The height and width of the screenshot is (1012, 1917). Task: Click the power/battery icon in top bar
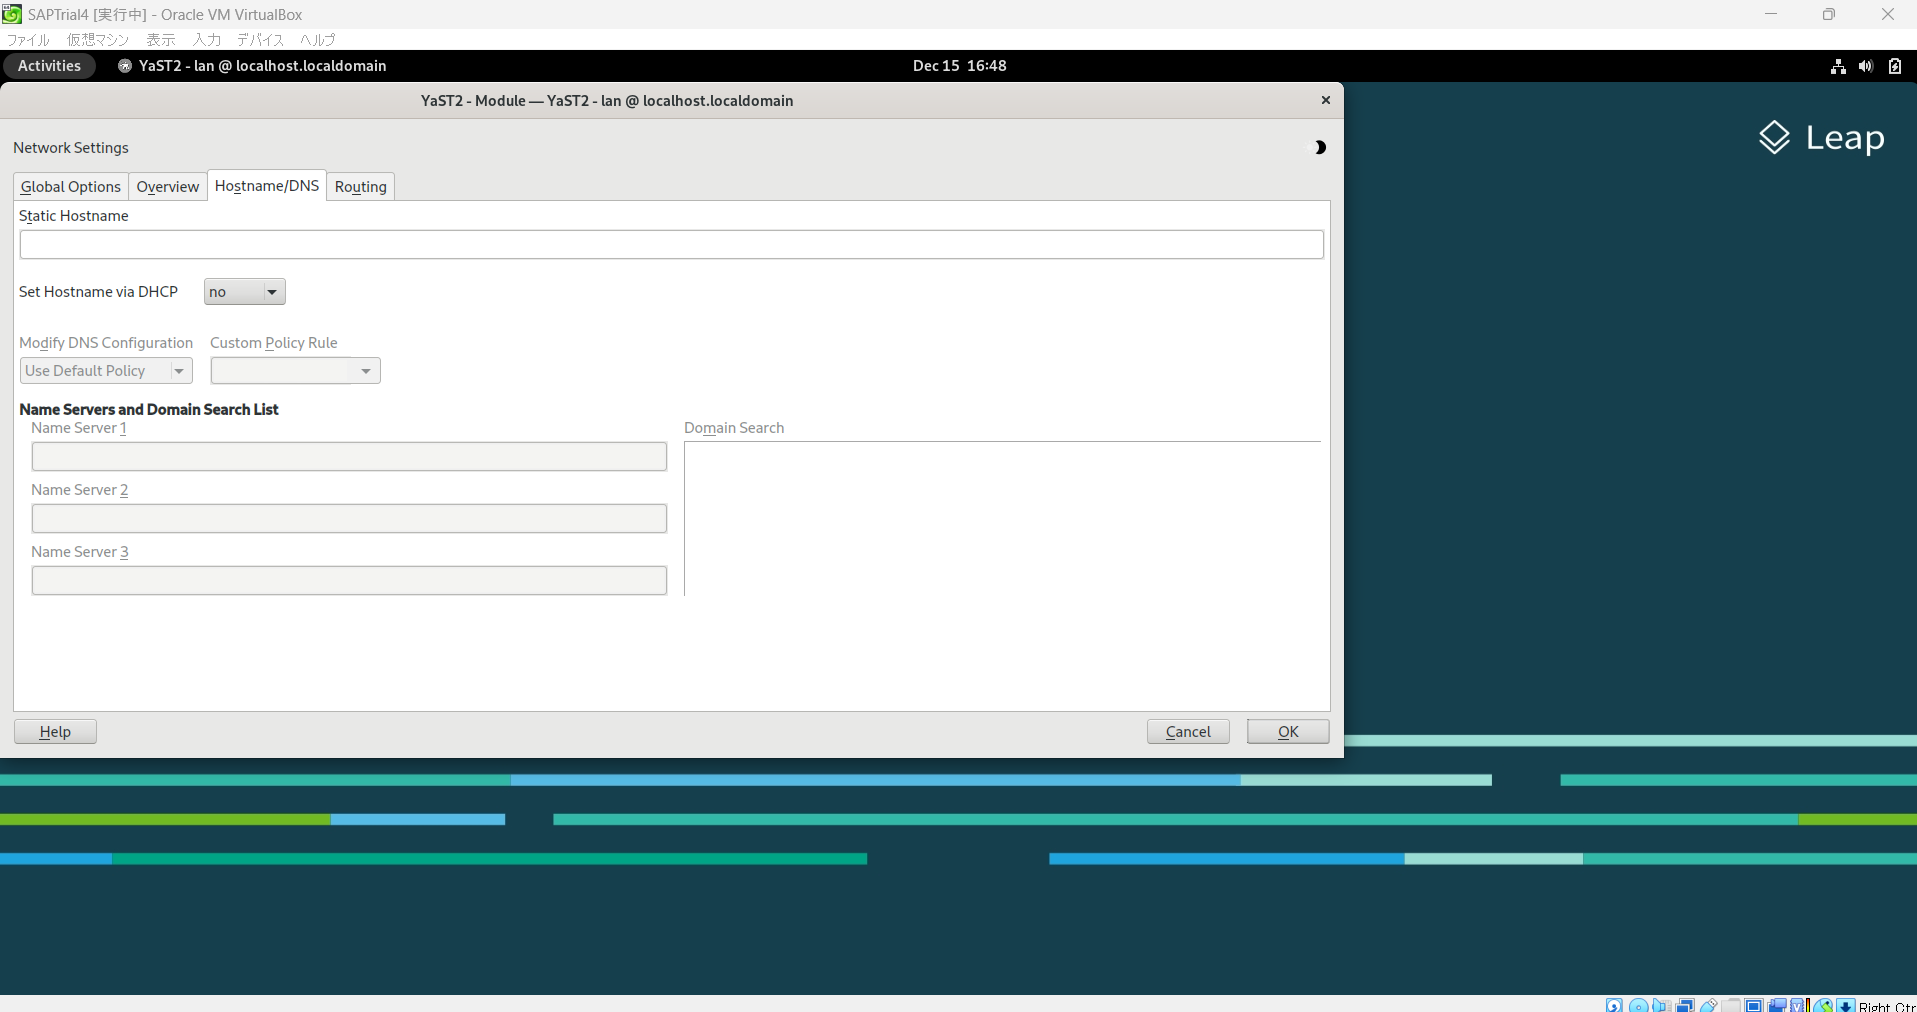point(1895,66)
